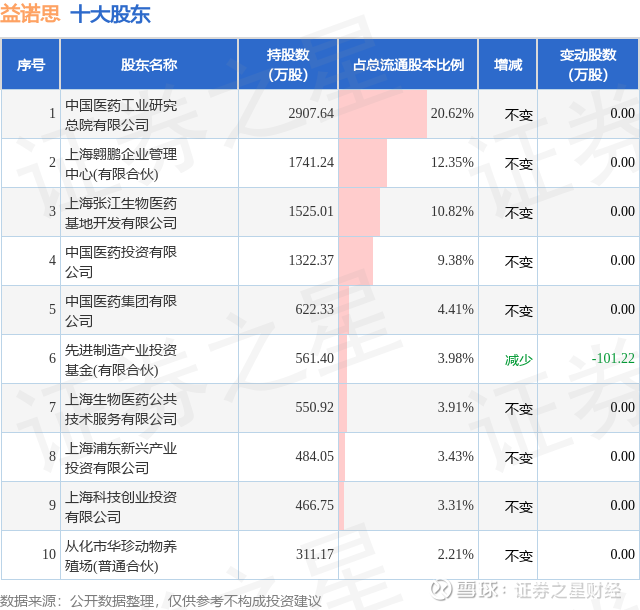
Task: Click shareholder 上海张江生物医药基地开发有限公司
Action: pos(121,213)
